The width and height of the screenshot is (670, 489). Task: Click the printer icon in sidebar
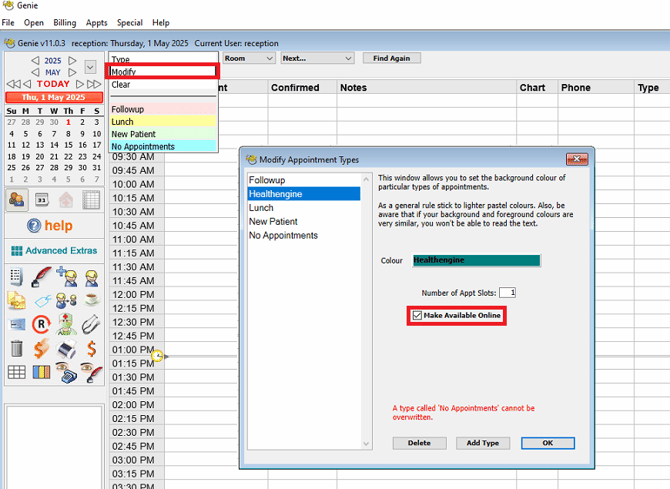(66, 349)
